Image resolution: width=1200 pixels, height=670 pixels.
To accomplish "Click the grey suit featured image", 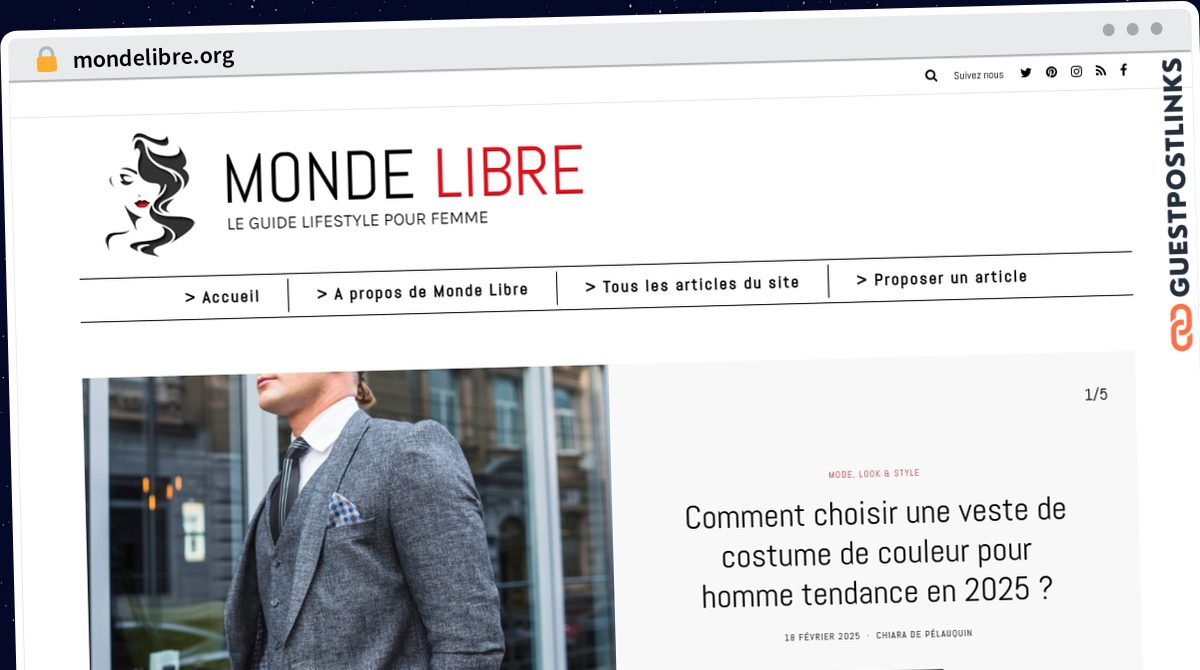I will coord(348,517).
